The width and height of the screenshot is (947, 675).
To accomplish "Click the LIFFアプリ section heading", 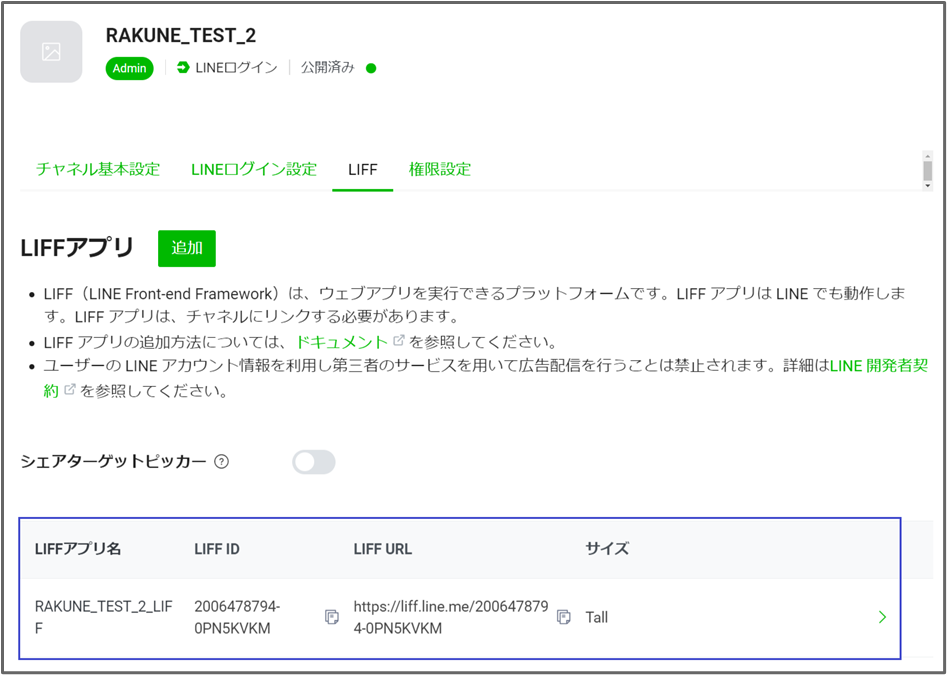I will pos(77,248).
